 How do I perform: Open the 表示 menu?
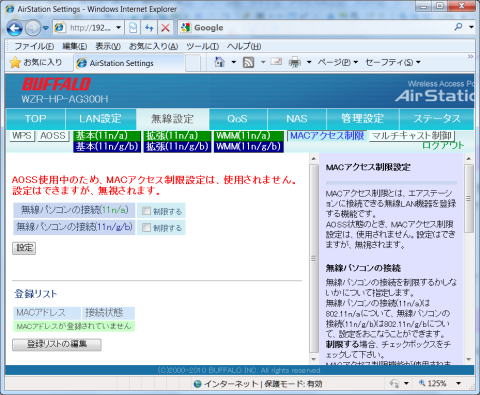tap(108, 46)
